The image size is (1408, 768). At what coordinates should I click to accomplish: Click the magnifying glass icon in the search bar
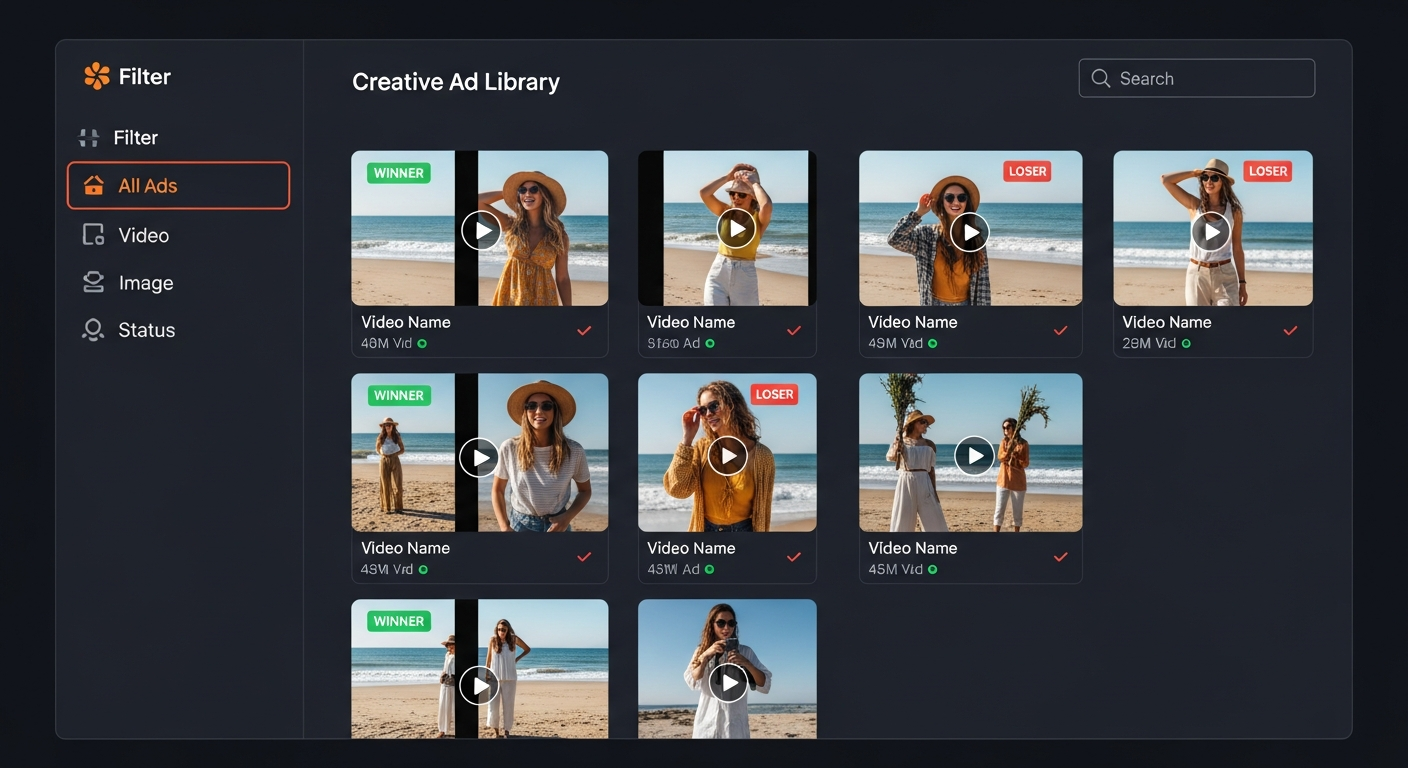point(1100,77)
